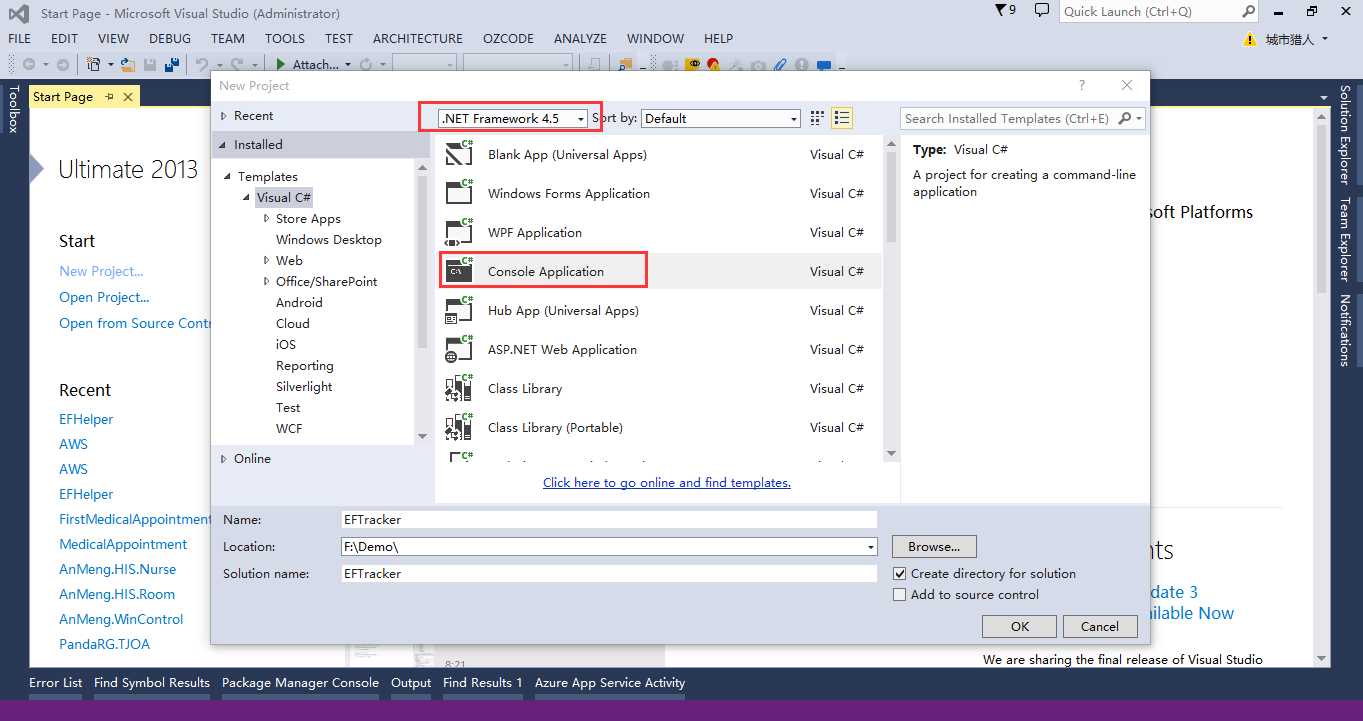1363x721 pixels.
Task: Select the WCF template category
Action: click(289, 429)
